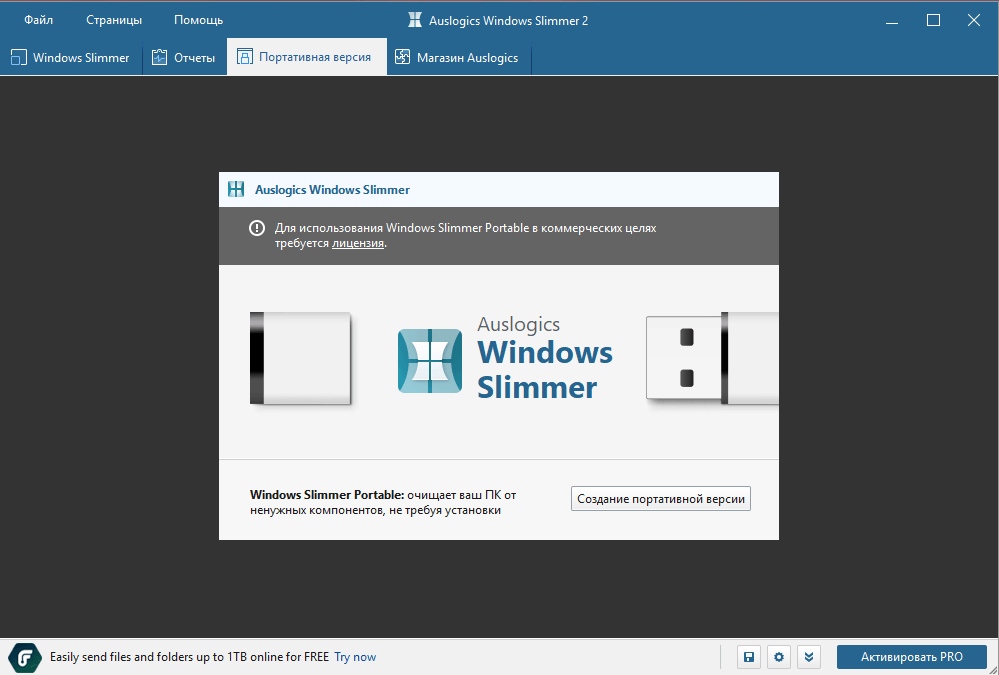Follow the Try now link
999x675 pixels.
[355, 657]
